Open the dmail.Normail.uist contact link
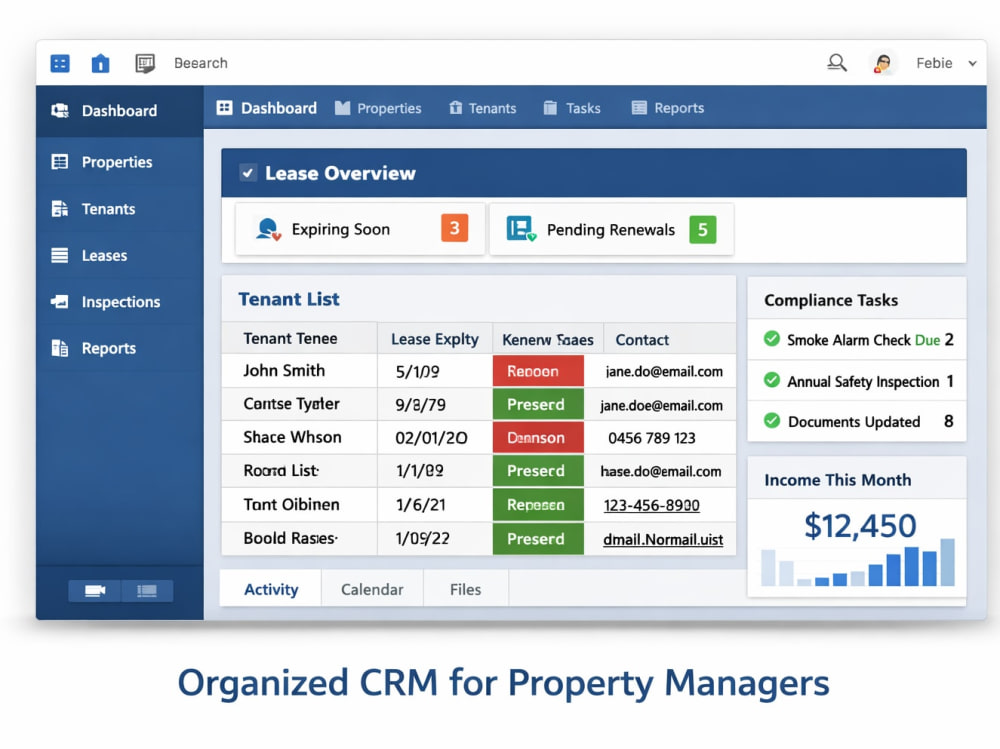The image size is (1000, 749). 663,540
